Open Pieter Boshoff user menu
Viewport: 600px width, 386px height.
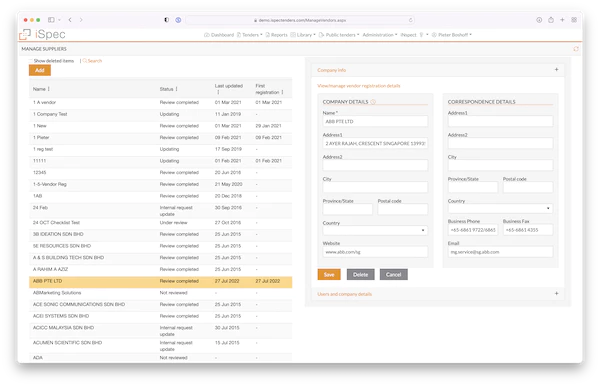452,35
